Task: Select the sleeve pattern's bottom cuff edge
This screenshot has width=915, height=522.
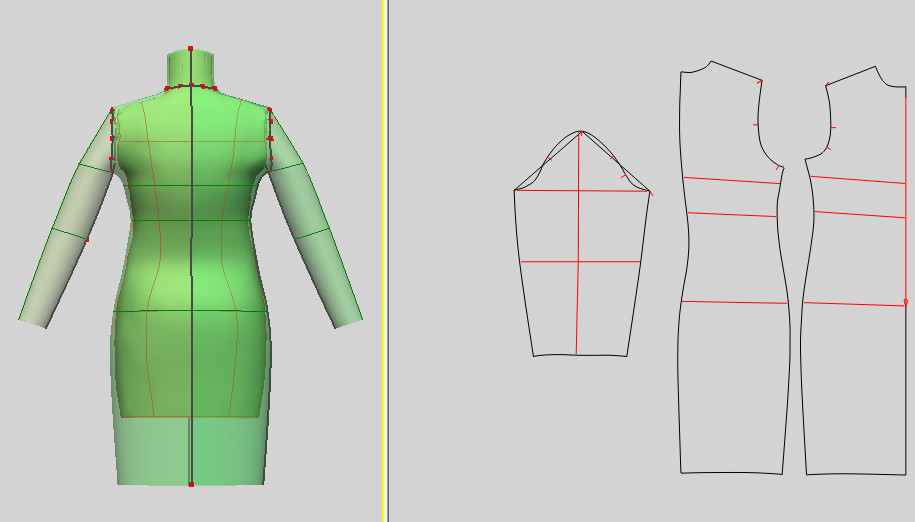Action: pos(580,355)
